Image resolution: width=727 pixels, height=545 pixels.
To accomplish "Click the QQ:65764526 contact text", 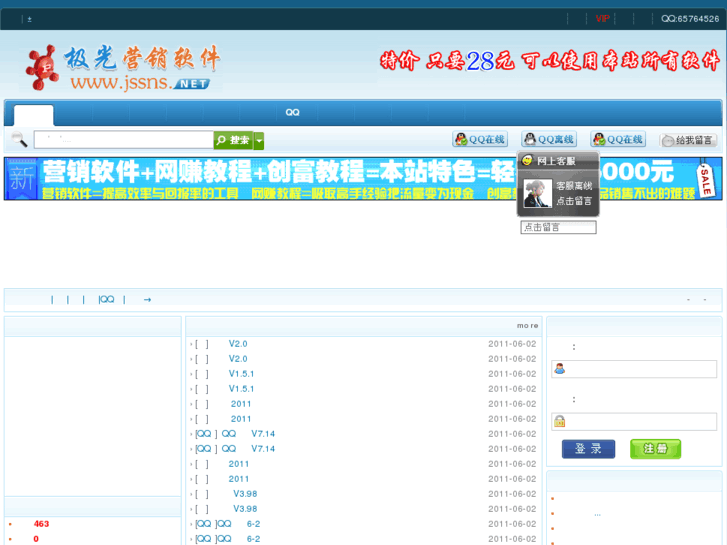I will click(690, 19).
